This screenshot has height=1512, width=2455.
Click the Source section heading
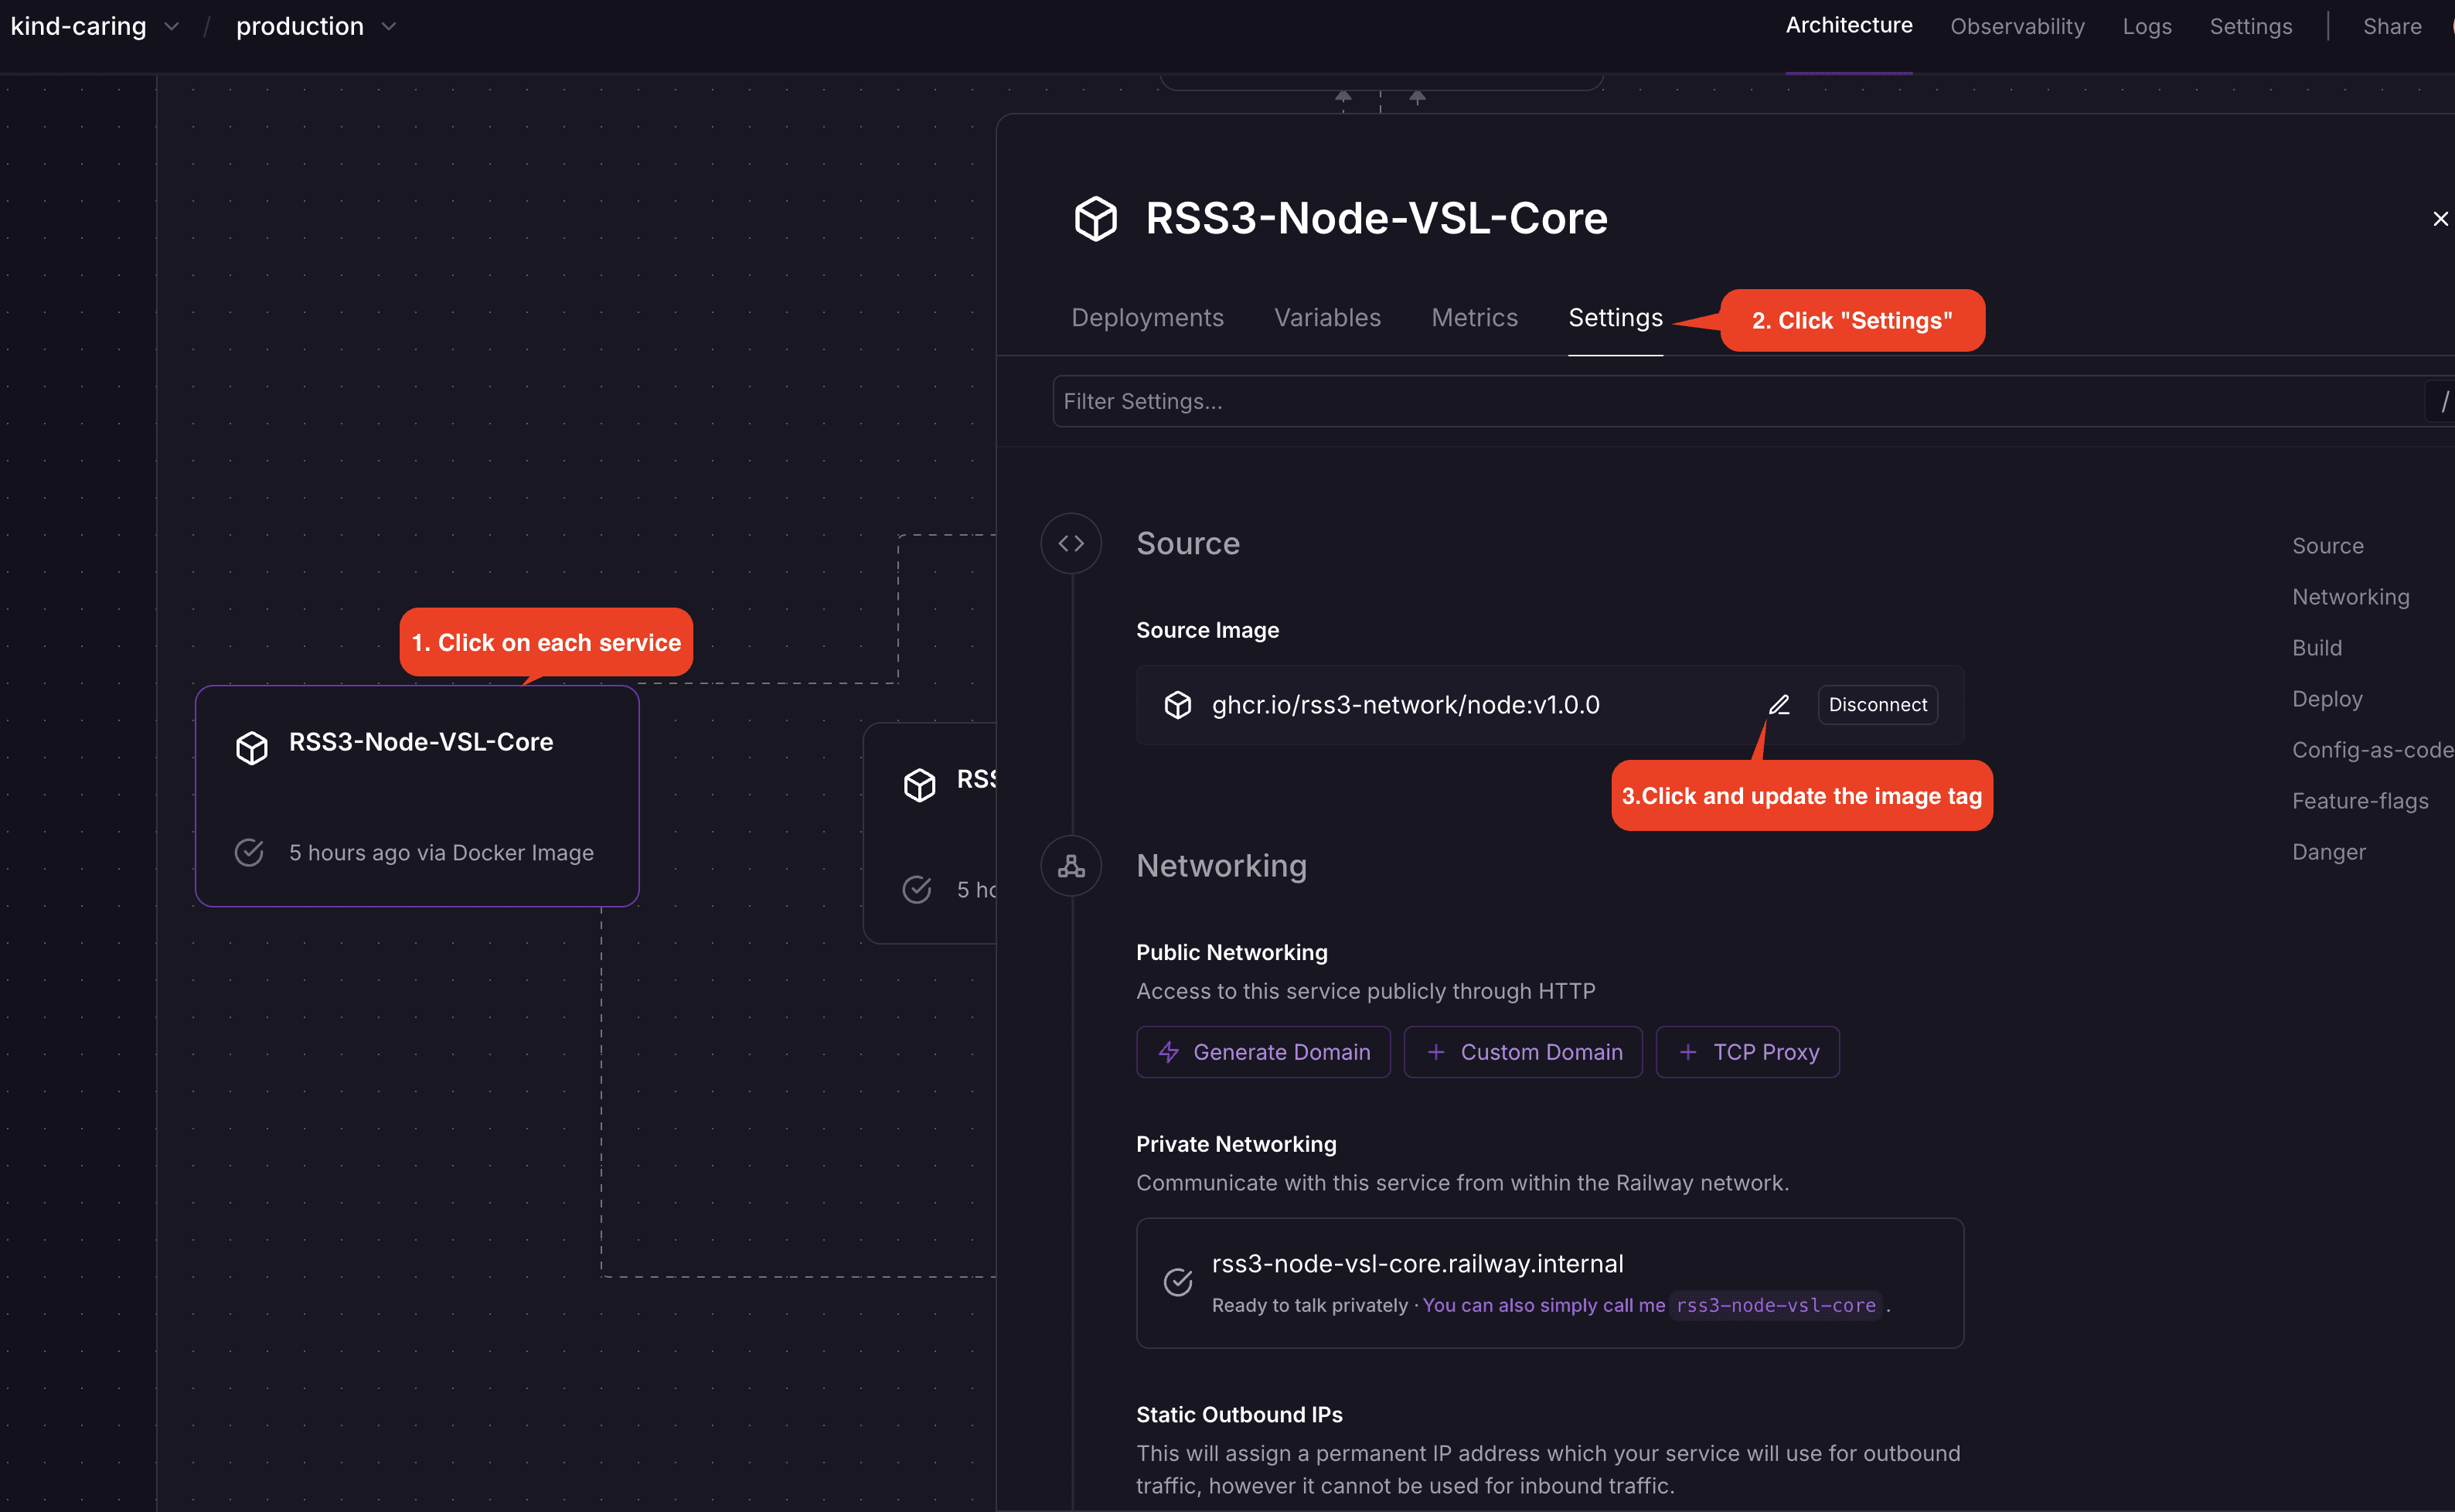pos(1187,543)
